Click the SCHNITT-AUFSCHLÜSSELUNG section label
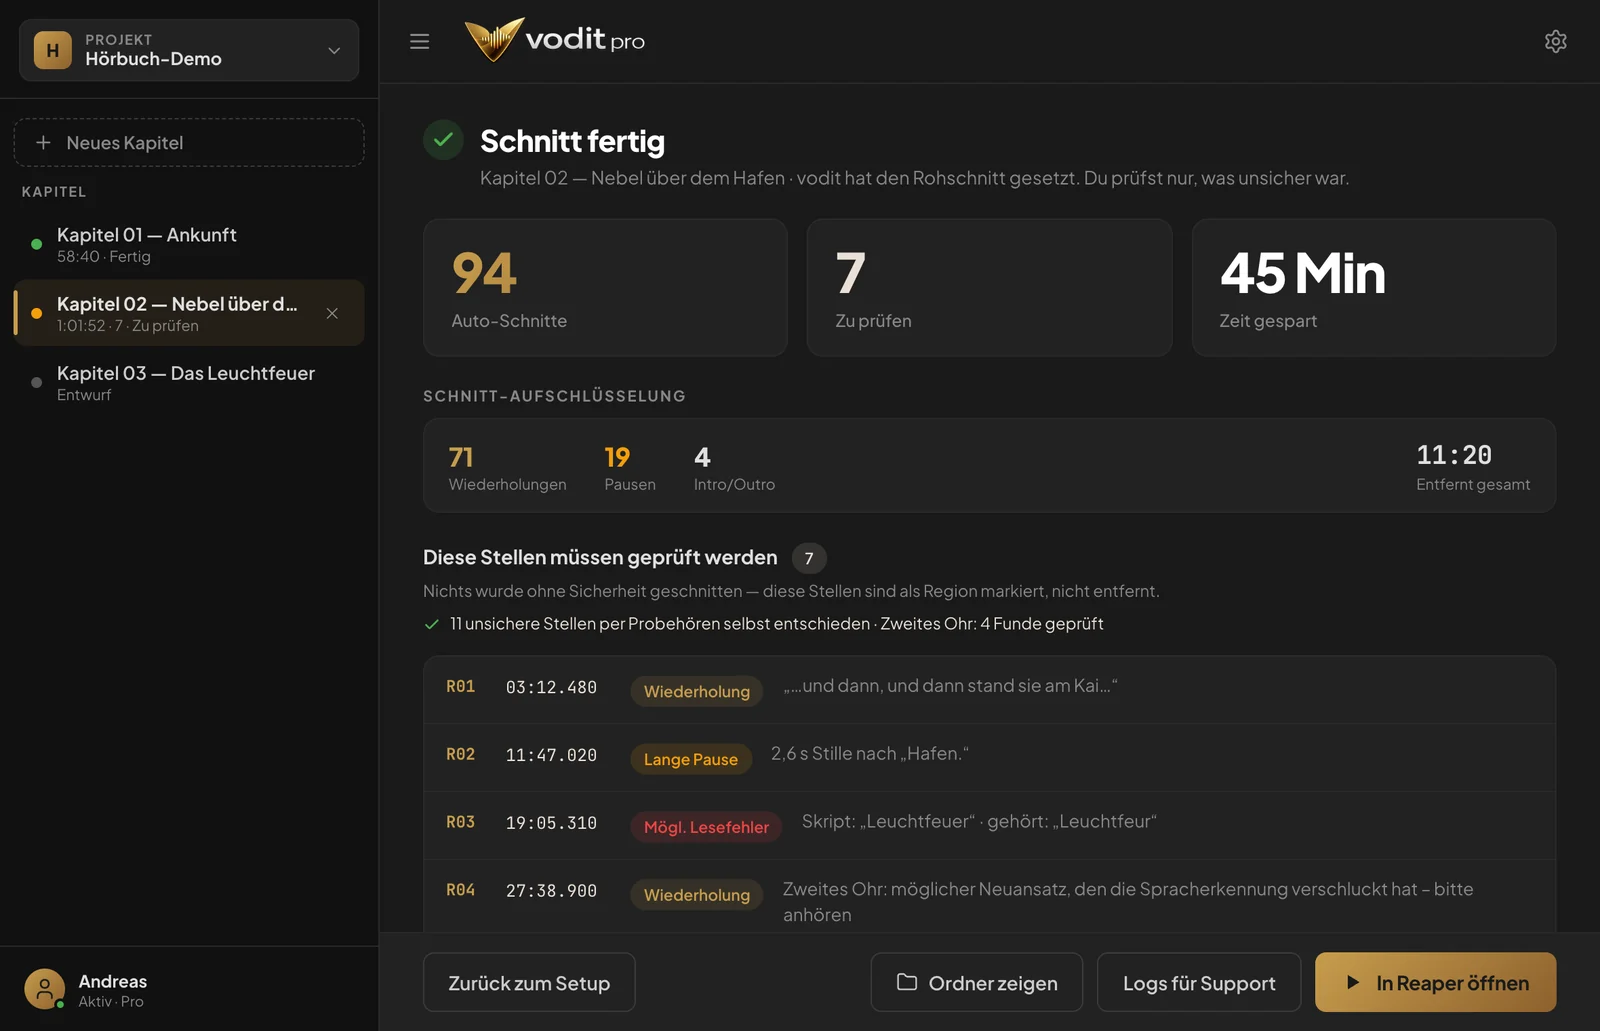This screenshot has height=1031, width=1600. (x=554, y=396)
